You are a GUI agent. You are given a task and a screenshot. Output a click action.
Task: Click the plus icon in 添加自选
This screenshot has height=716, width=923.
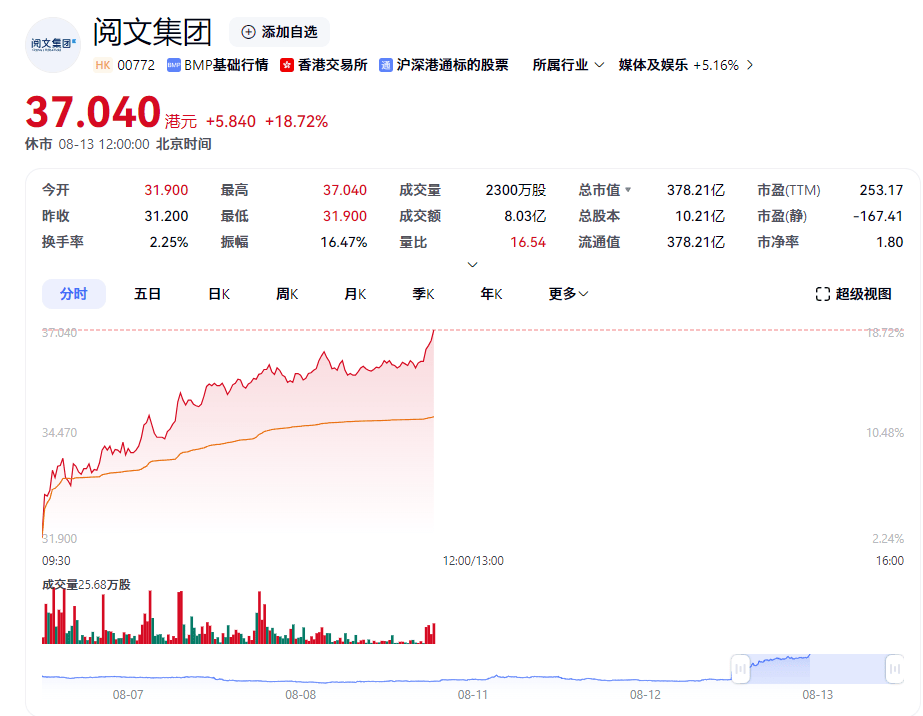(x=248, y=32)
